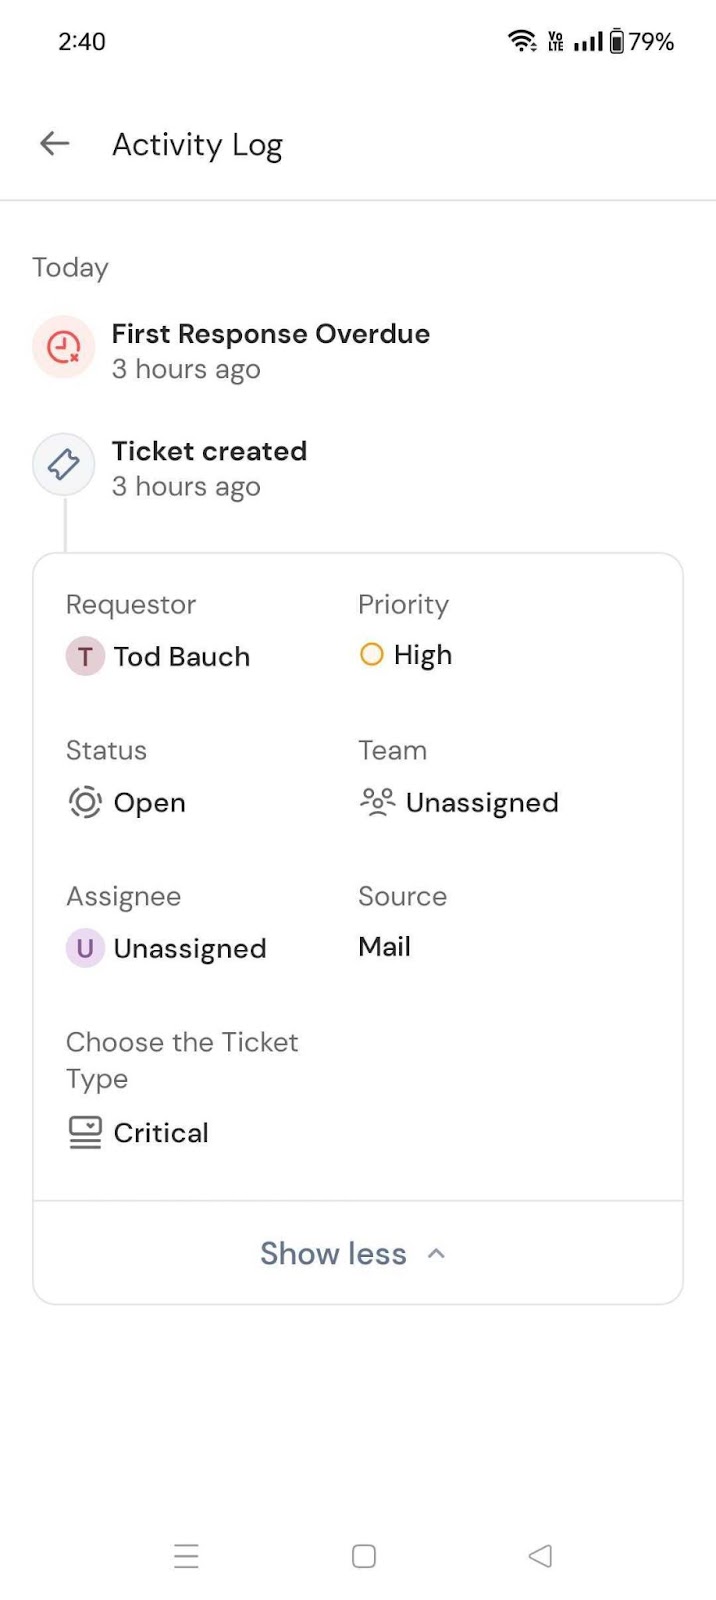Tap Tod Bauch's avatar icon

pos(85,657)
